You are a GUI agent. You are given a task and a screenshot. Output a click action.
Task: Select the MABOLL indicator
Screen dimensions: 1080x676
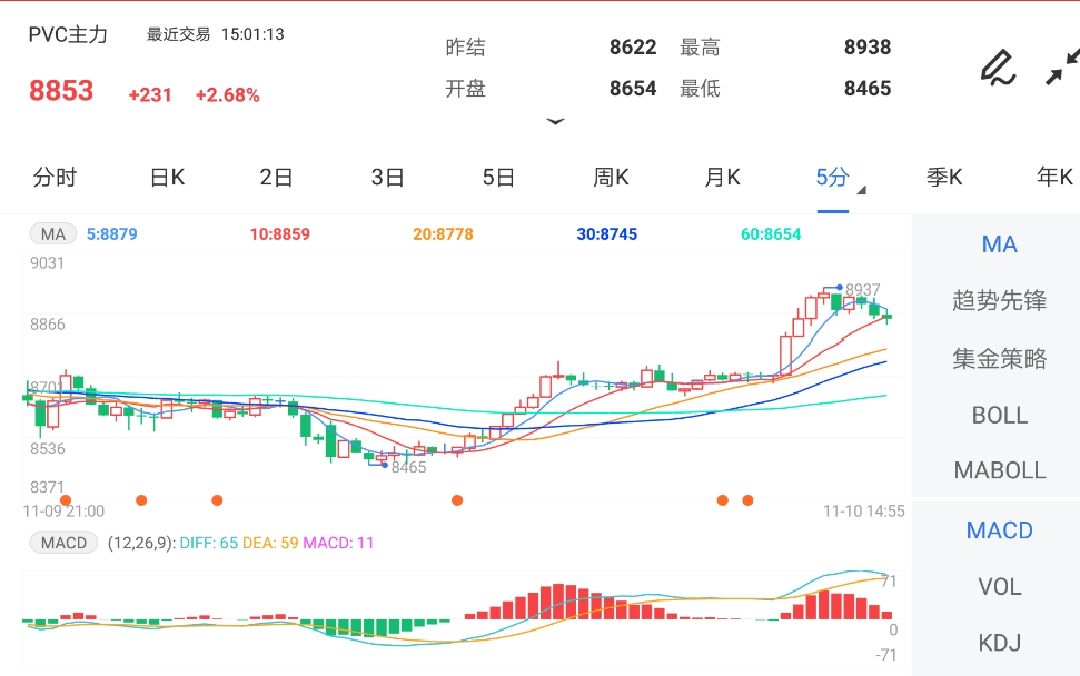(x=999, y=471)
